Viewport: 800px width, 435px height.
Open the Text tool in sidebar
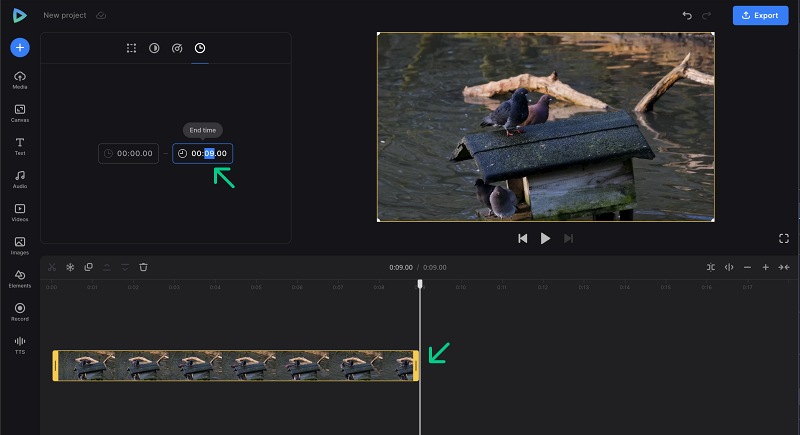(20, 146)
